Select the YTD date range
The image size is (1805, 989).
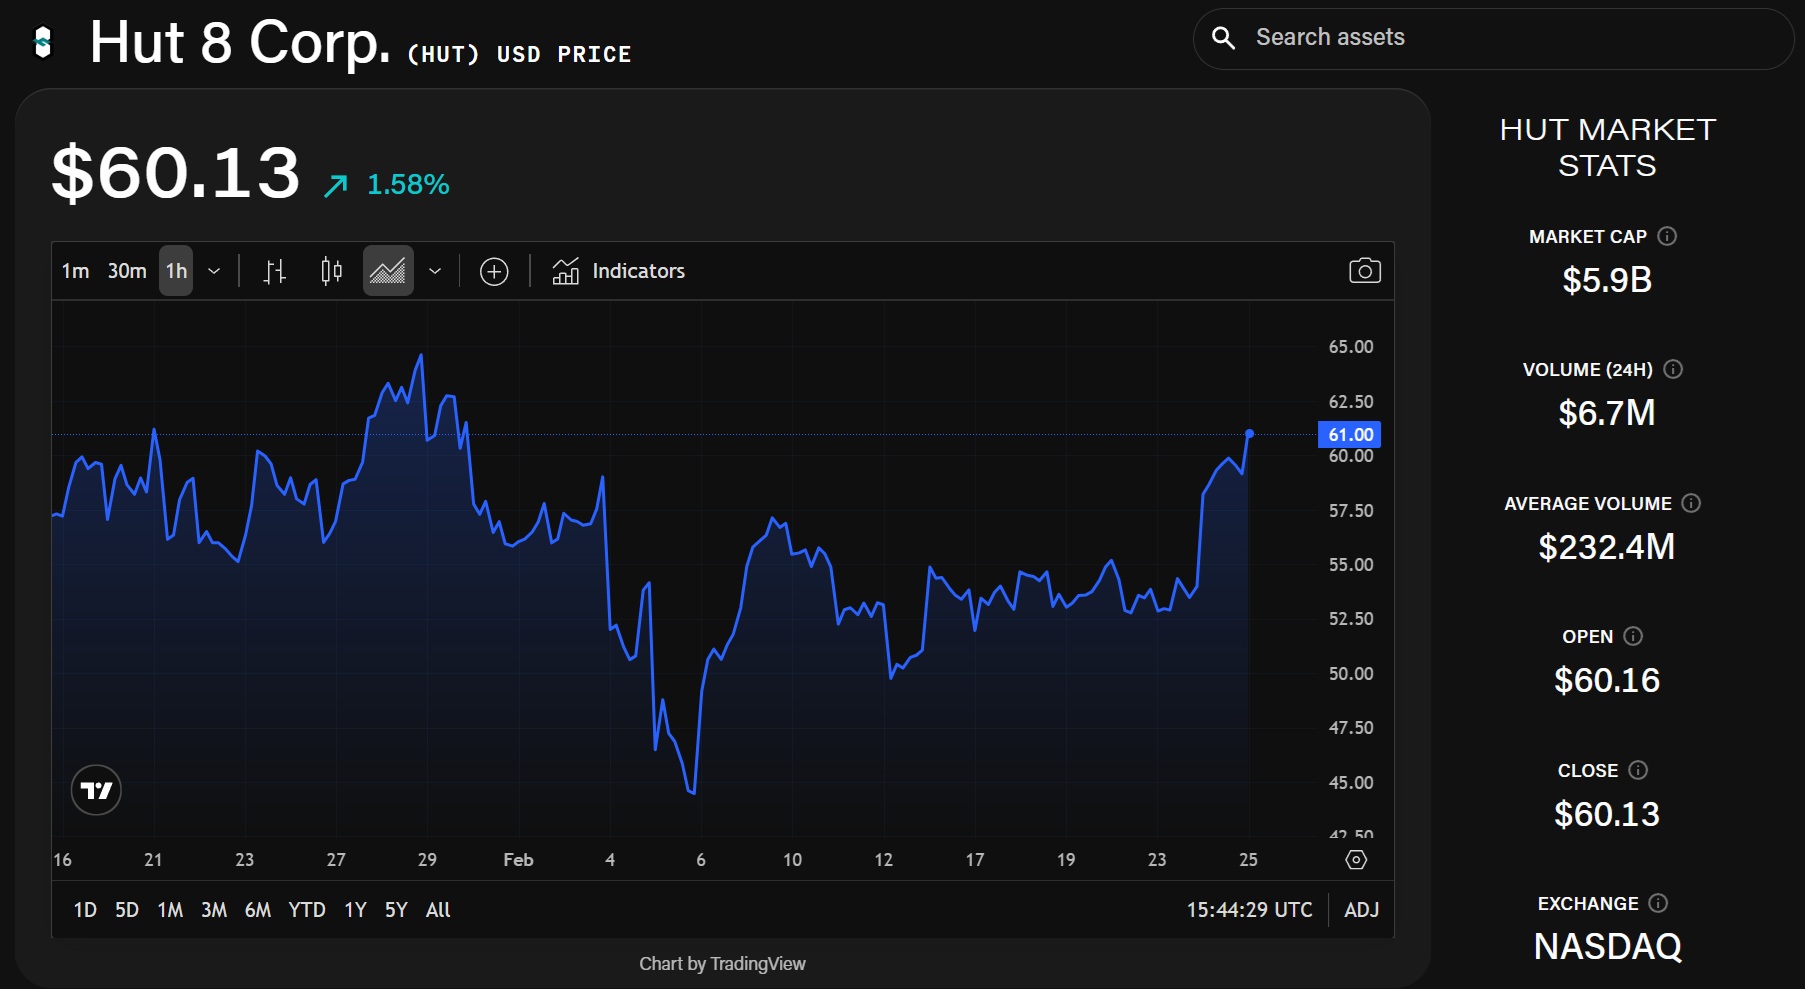coord(307,910)
